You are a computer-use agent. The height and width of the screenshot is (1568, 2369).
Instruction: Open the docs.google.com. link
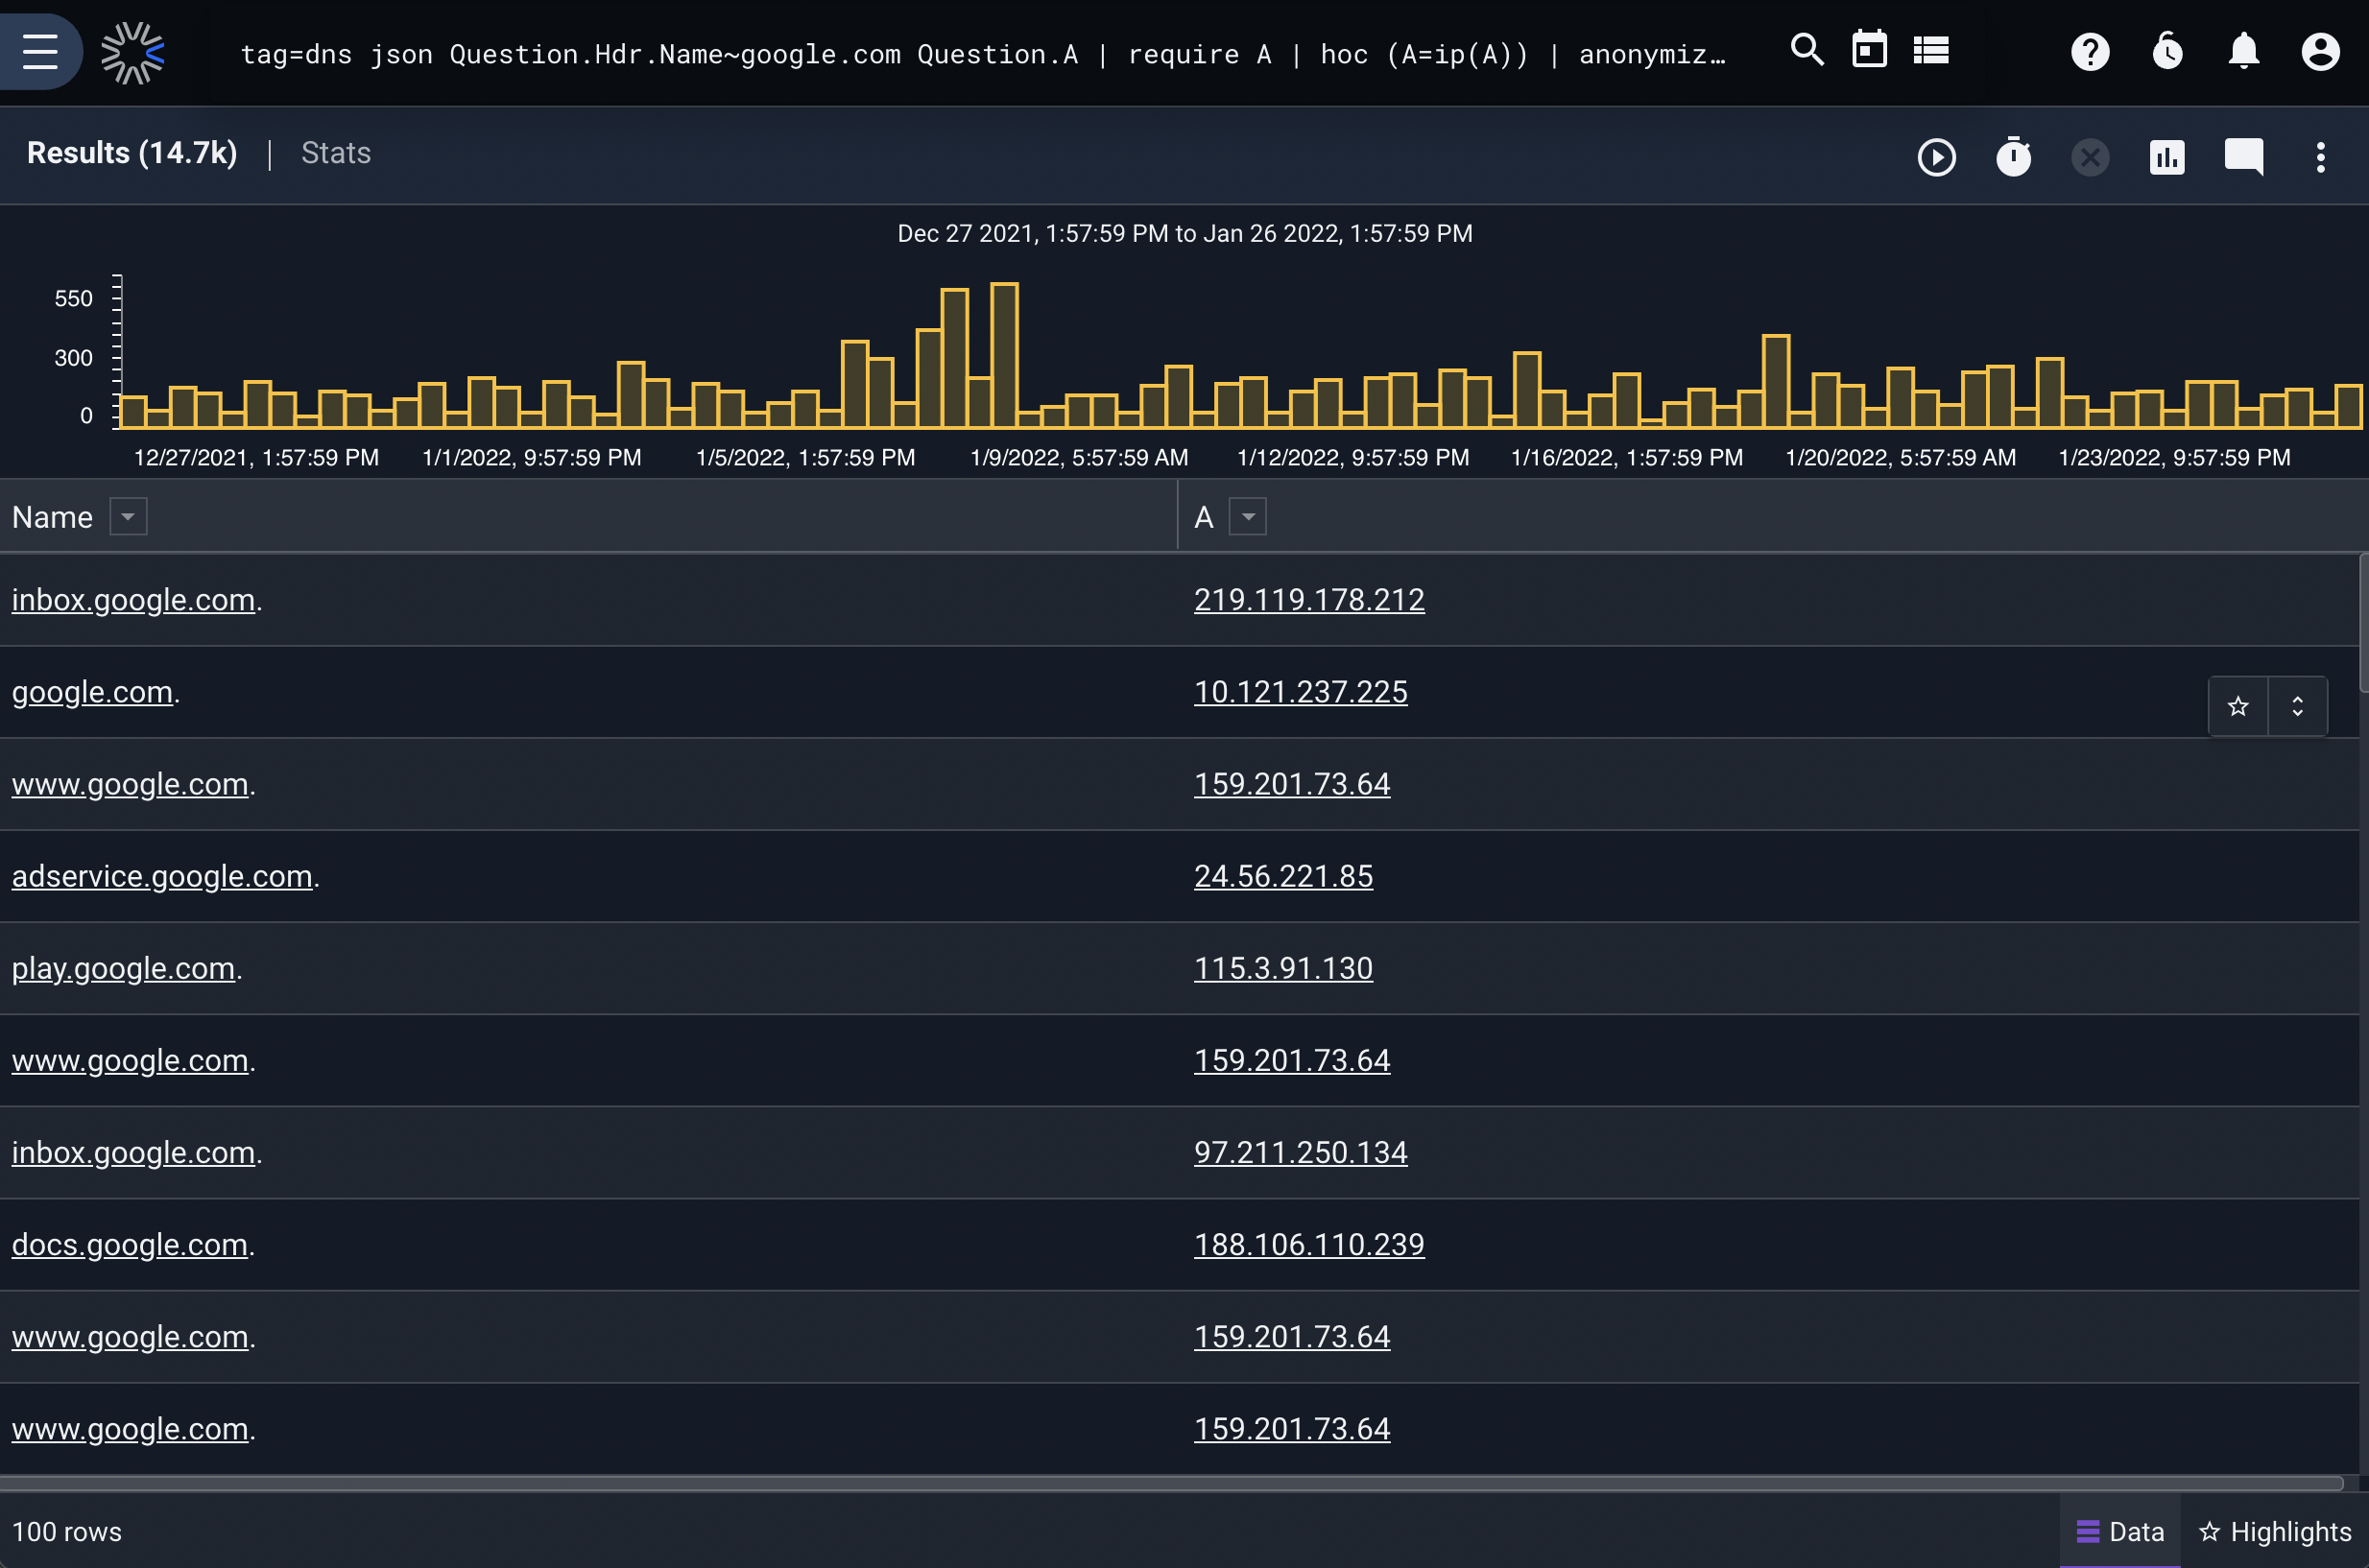pos(130,1244)
